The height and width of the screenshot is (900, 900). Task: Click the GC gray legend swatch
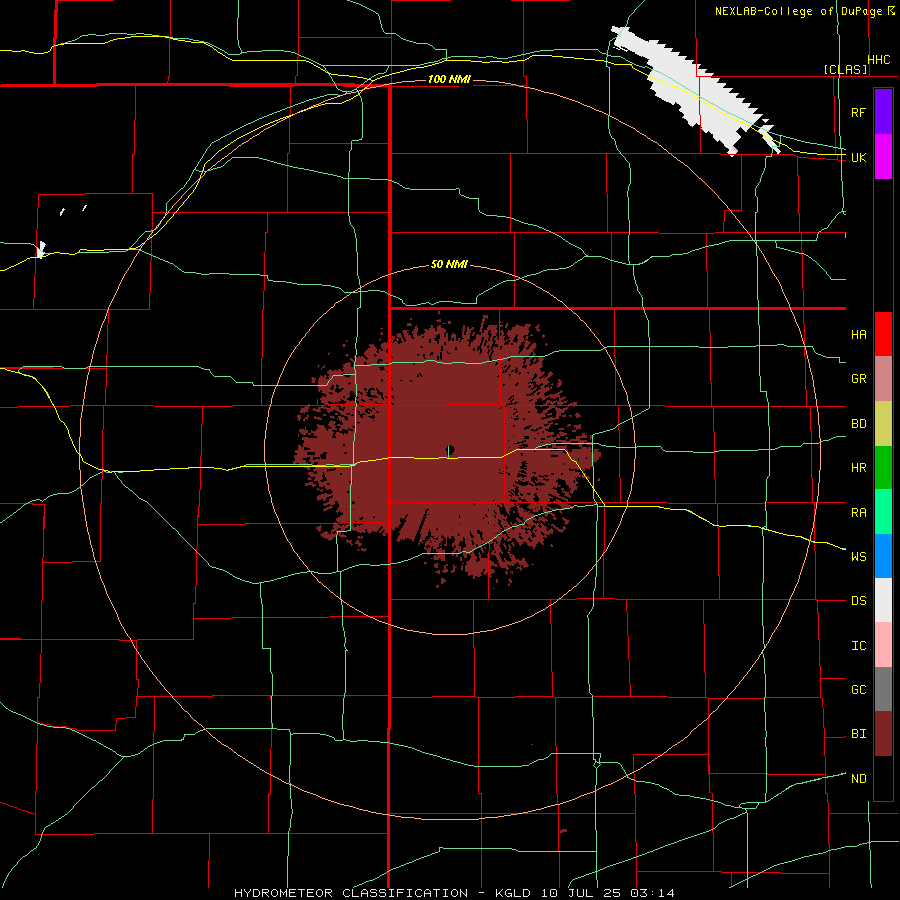(883, 689)
